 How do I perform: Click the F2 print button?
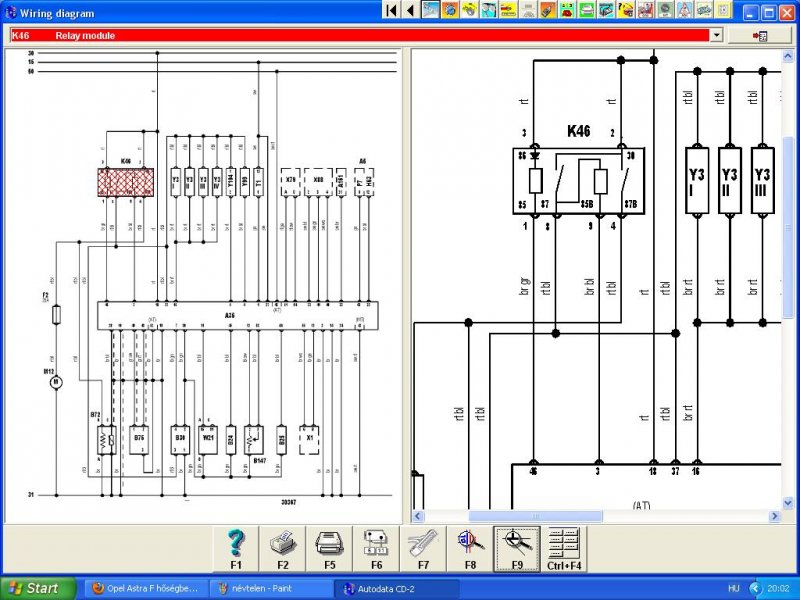coord(283,549)
